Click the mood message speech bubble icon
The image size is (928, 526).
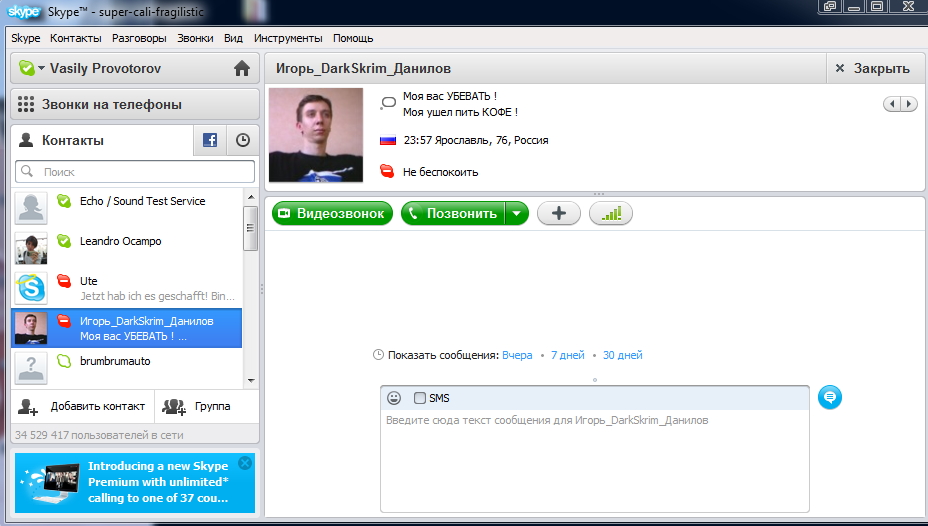(388, 103)
